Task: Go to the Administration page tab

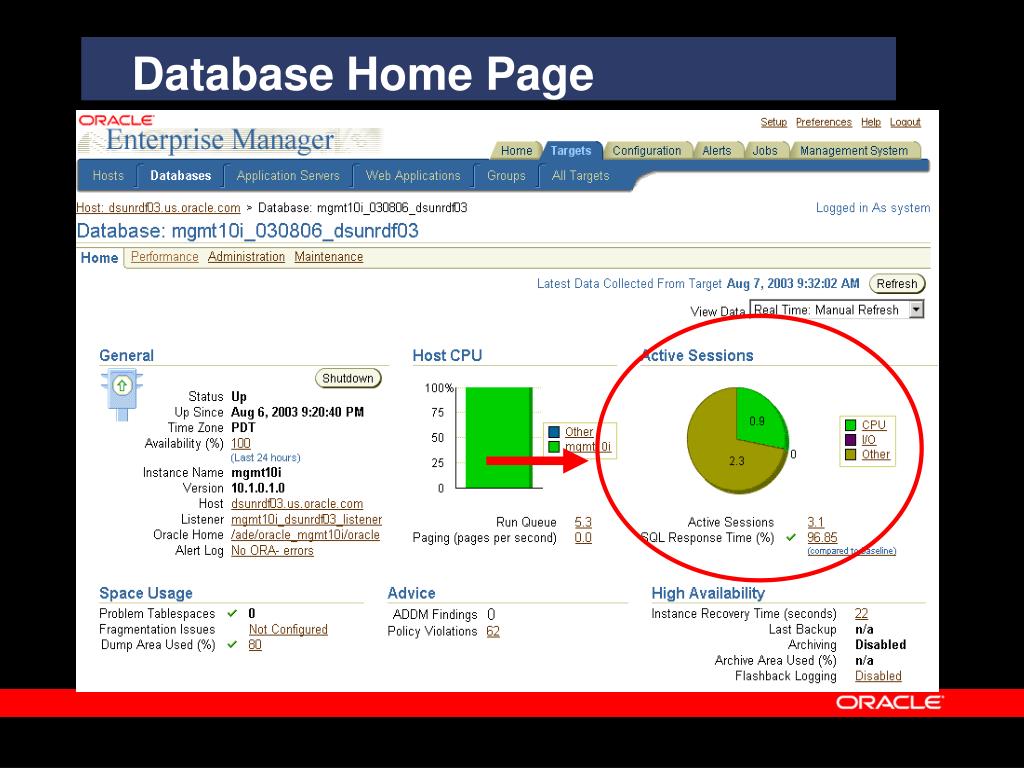Action: coord(246,257)
